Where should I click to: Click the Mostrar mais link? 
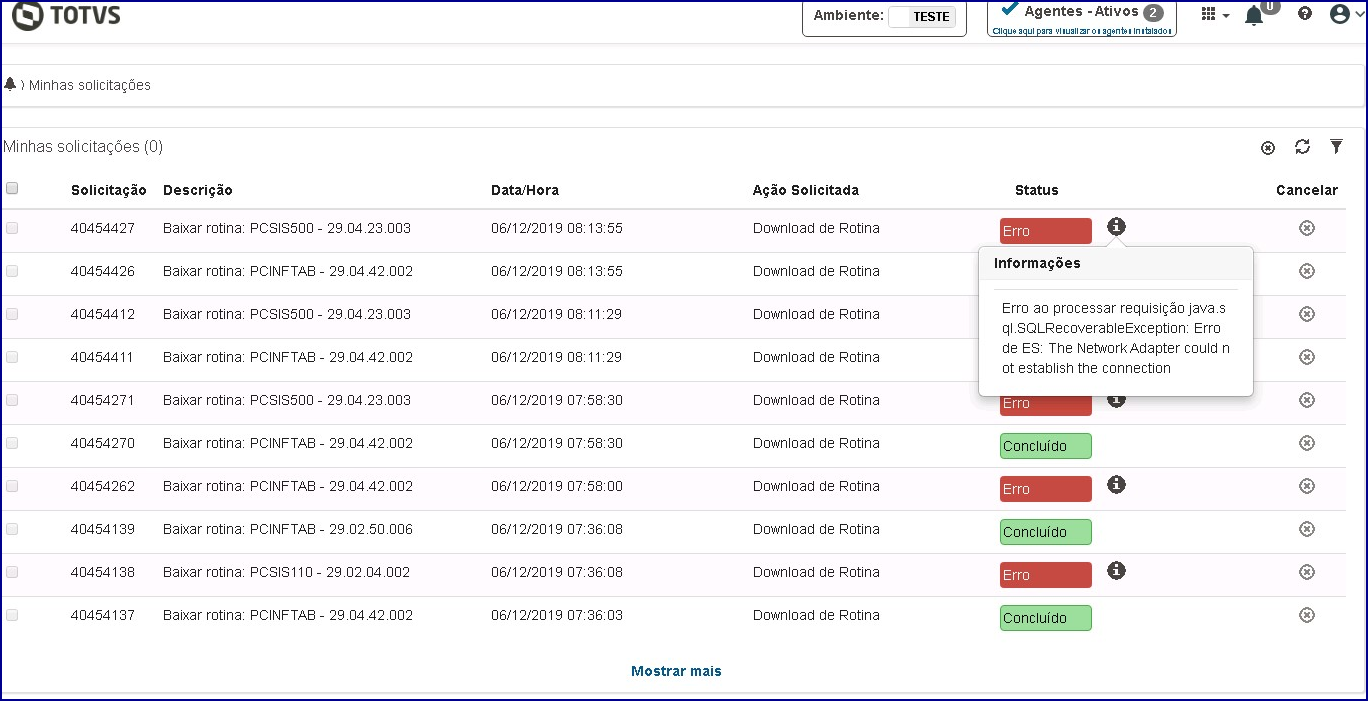[676, 671]
